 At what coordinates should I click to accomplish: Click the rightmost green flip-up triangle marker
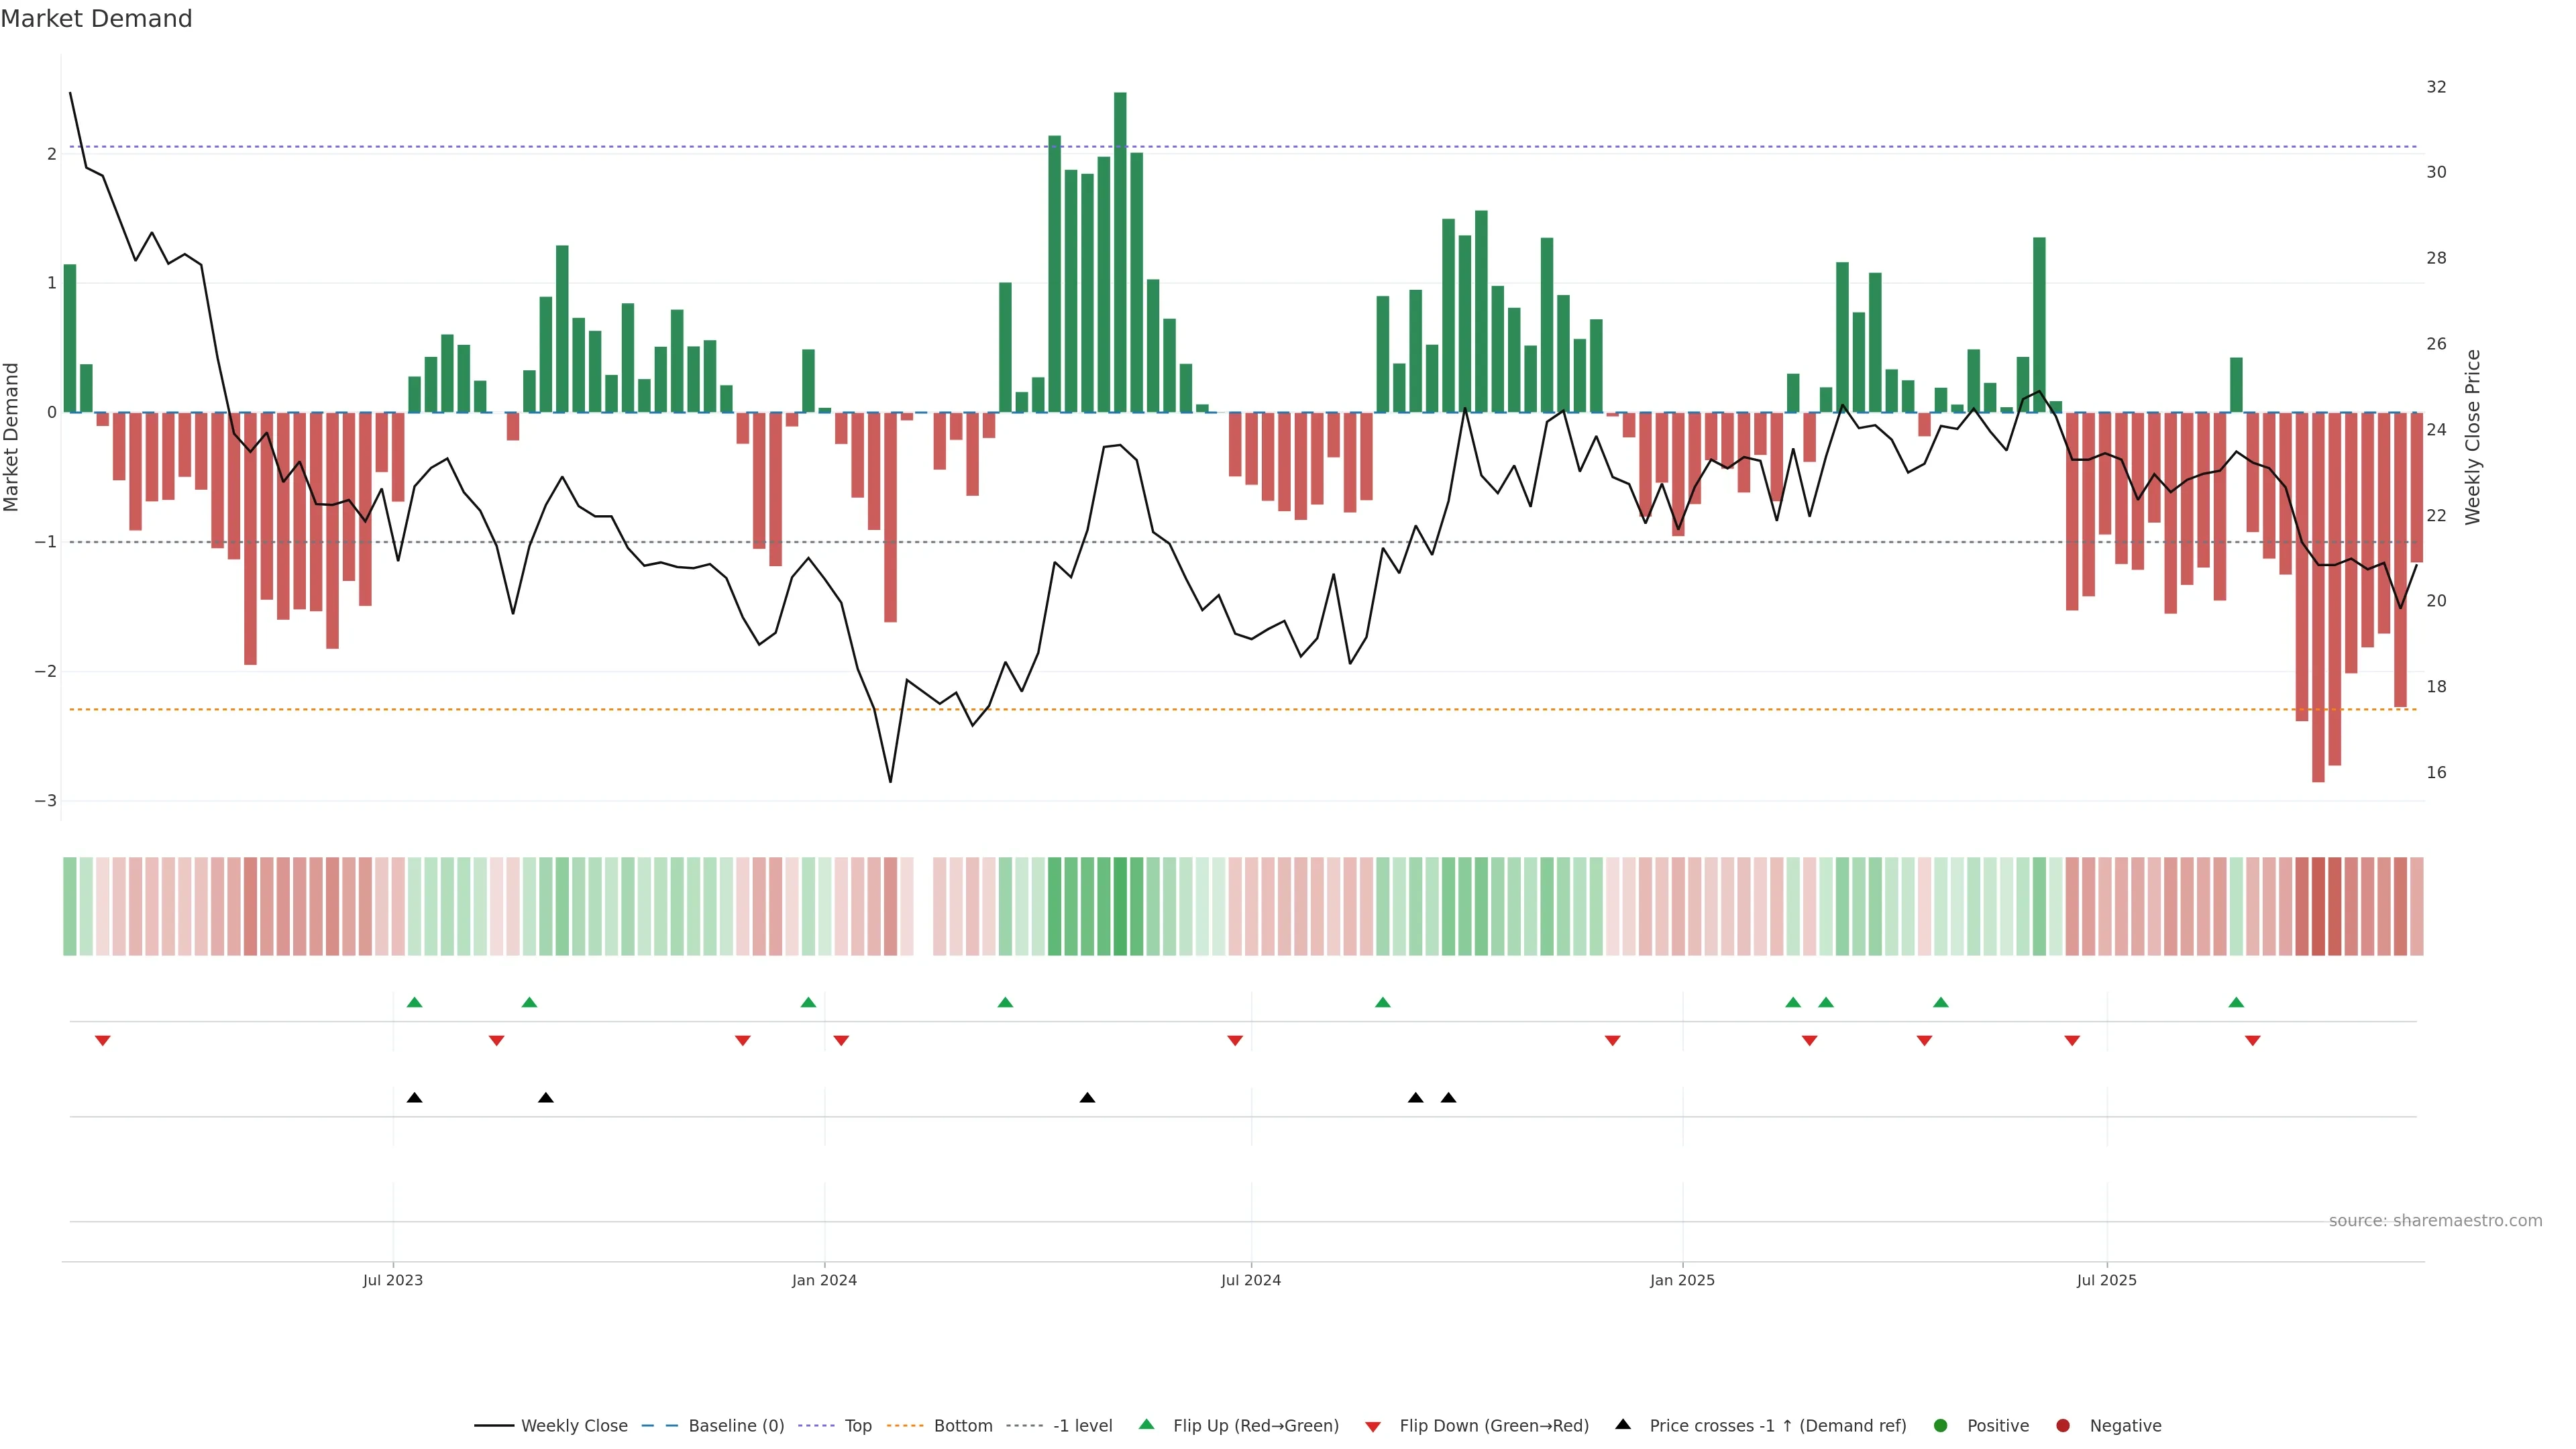(x=2236, y=1002)
